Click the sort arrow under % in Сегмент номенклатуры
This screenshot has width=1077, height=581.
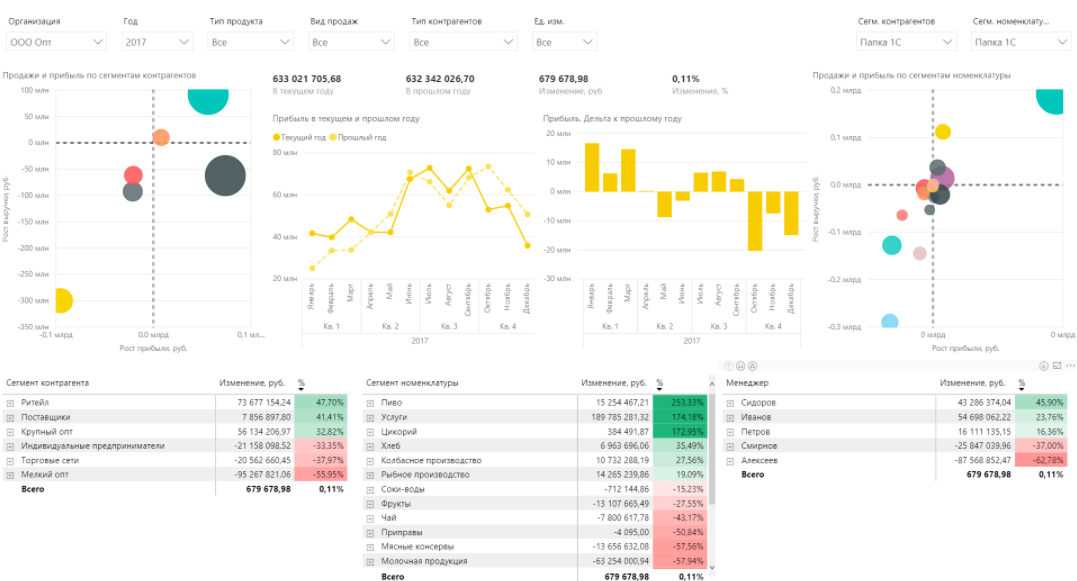[660, 388]
